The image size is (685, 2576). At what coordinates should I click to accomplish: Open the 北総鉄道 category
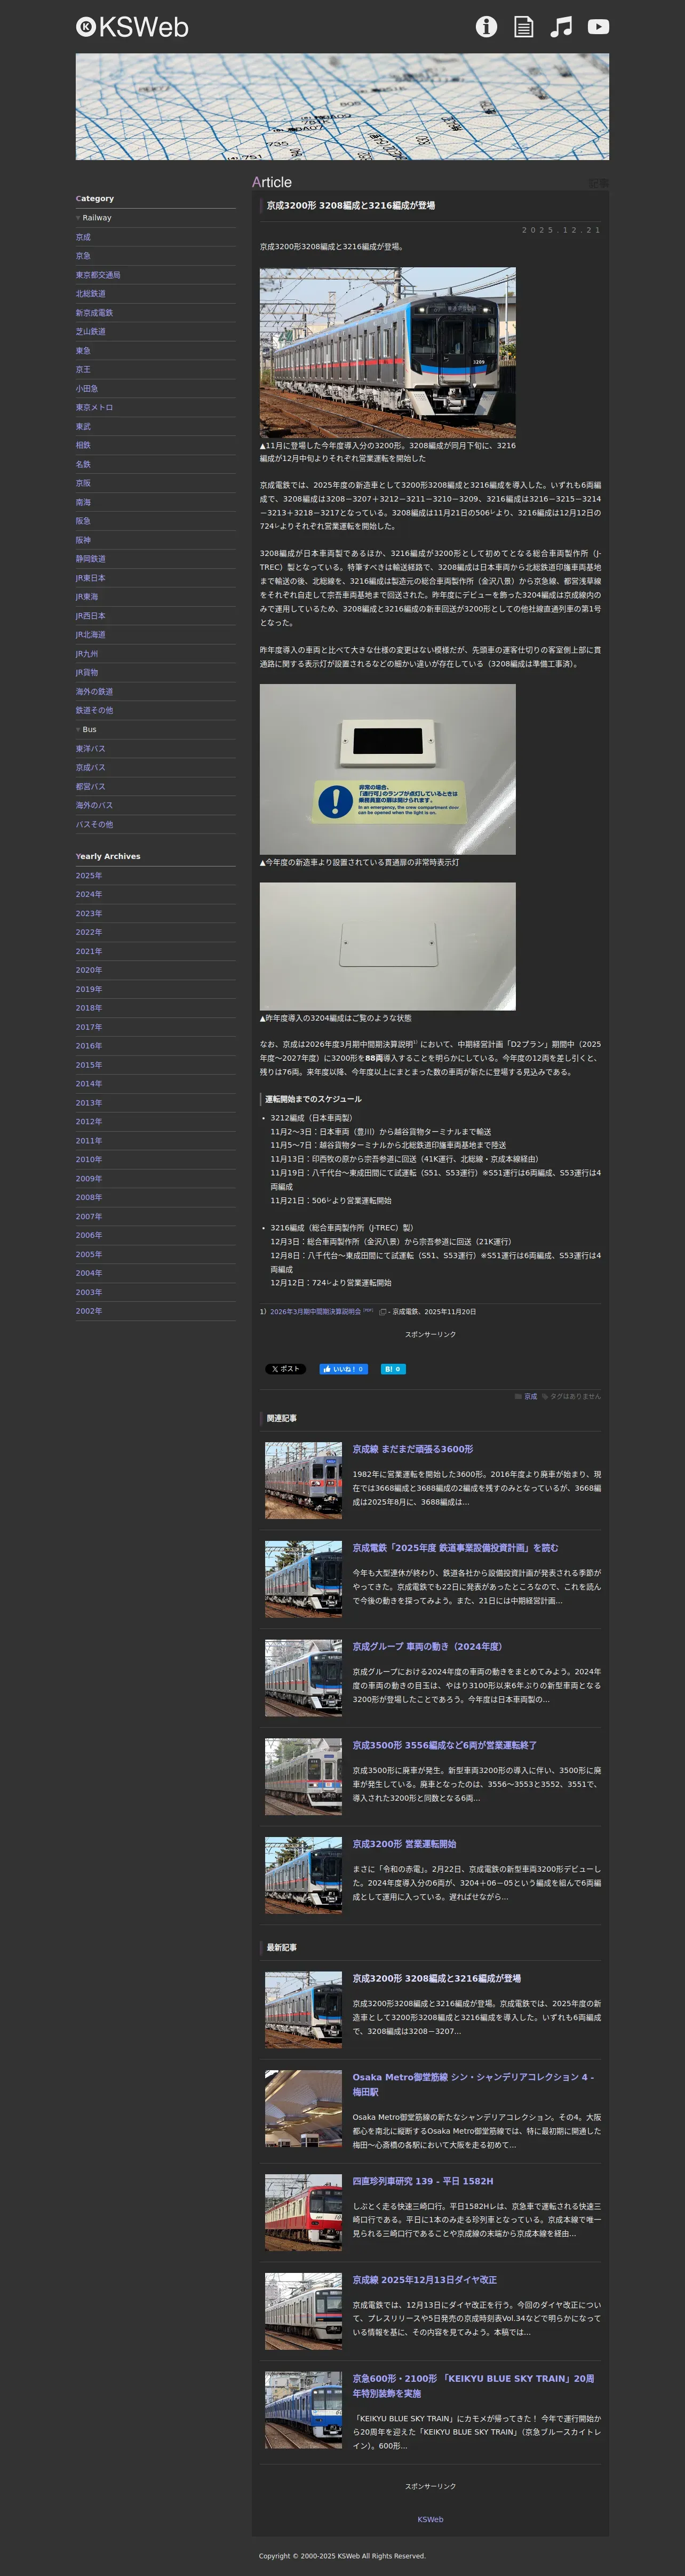(90, 294)
